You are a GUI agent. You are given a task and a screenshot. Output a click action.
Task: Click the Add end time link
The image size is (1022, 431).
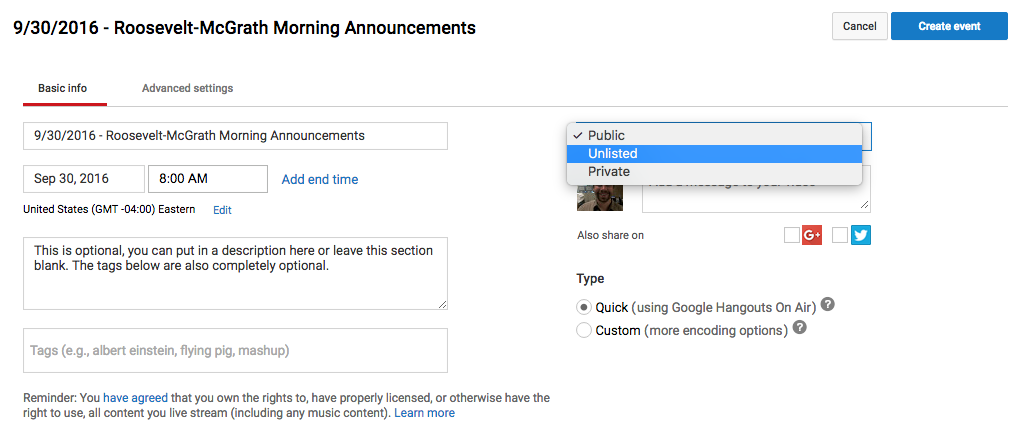pyautogui.click(x=320, y=180)
